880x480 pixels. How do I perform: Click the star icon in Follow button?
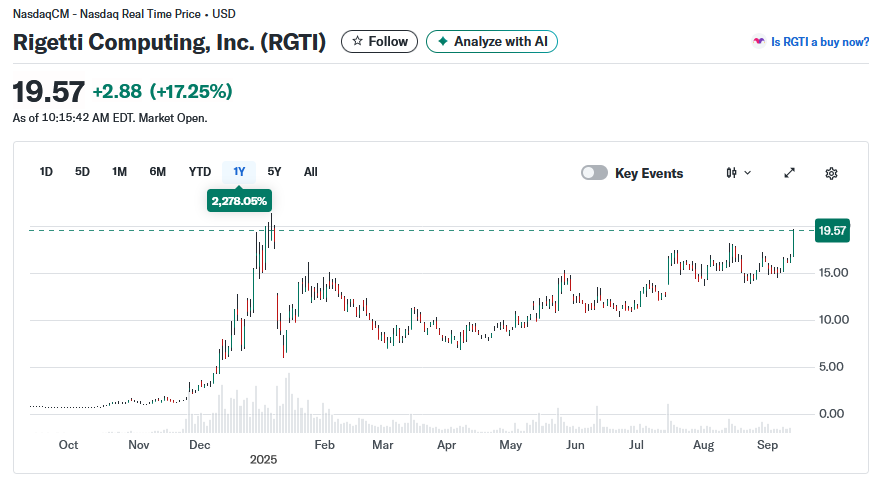coord(357,42)
